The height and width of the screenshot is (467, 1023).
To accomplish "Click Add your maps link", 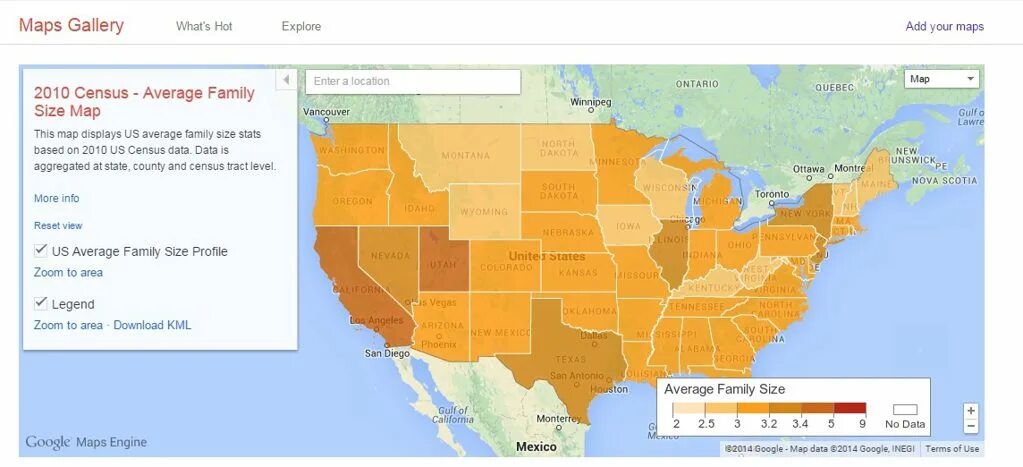I will click(945, 27).
